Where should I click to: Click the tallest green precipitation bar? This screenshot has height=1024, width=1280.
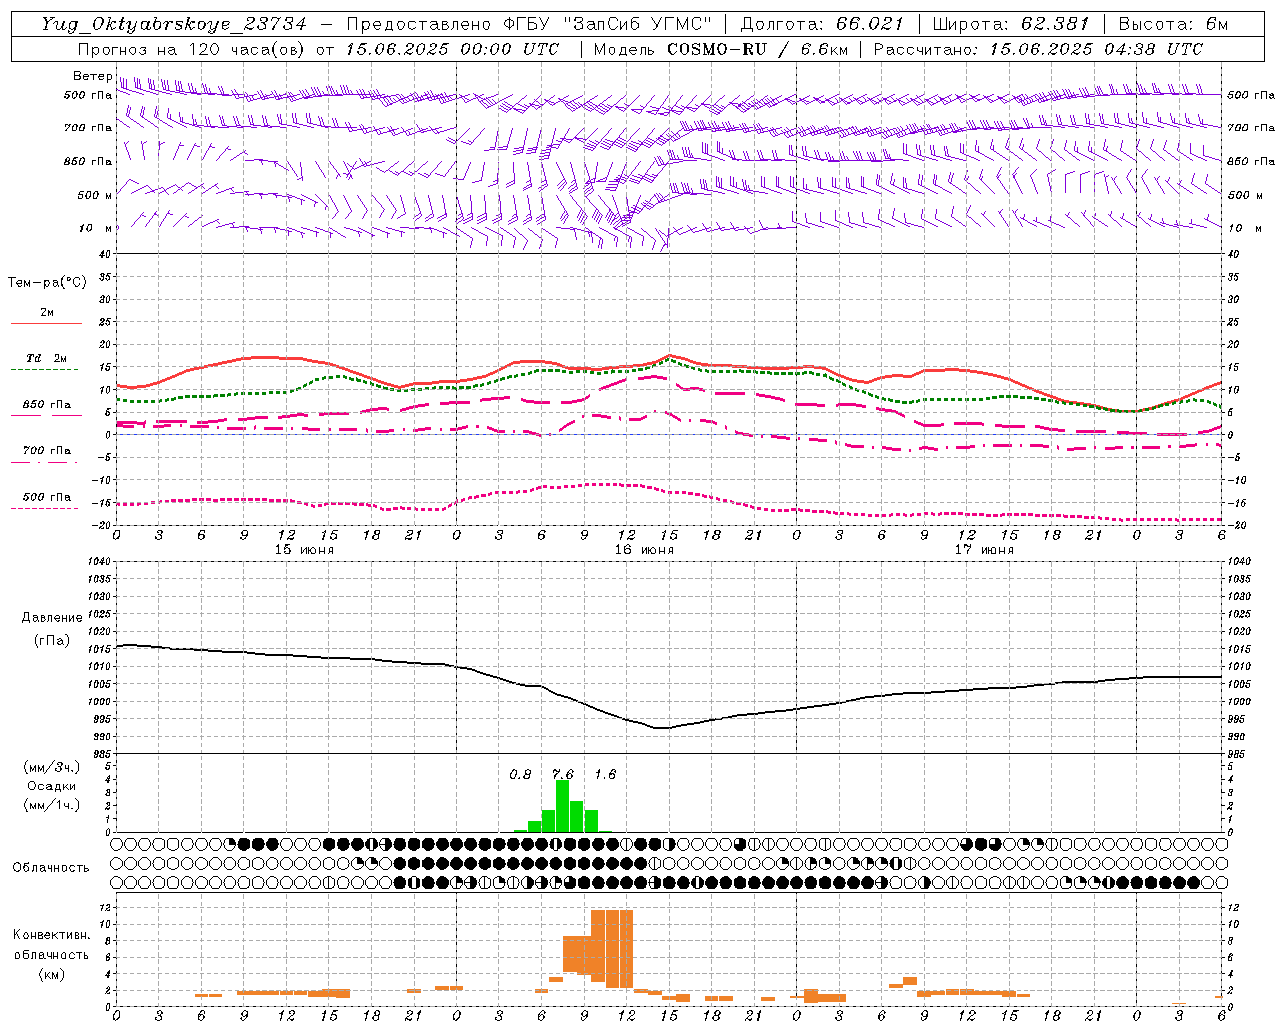click(x=562, y=806)
